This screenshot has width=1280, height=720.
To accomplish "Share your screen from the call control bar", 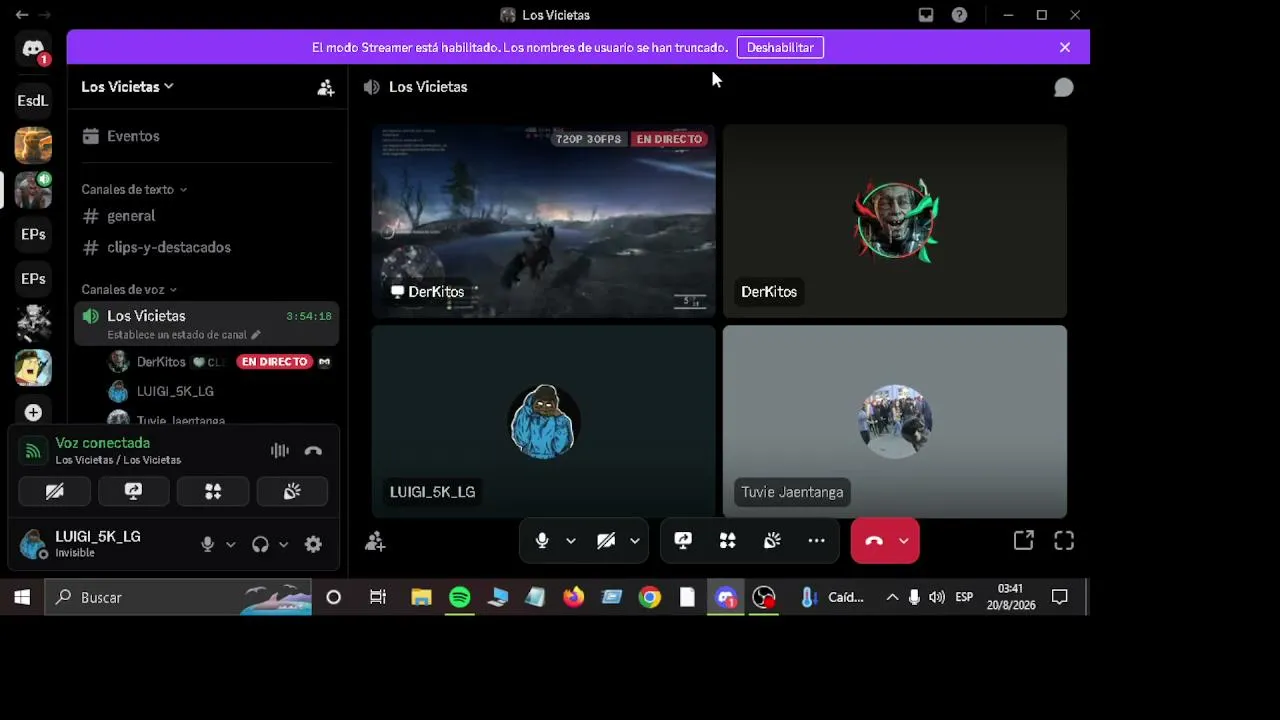I will pyautogui.click(x=683, y=541).
